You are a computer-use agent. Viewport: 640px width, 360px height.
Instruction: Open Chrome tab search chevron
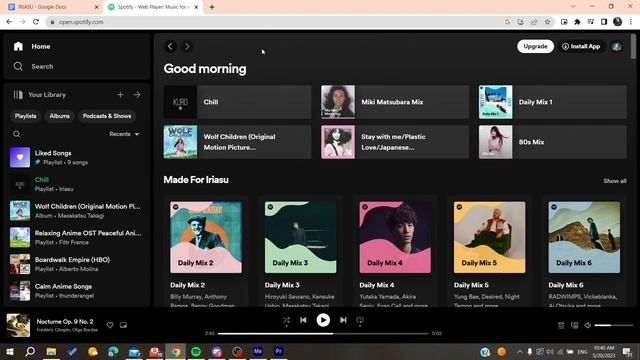(573, 6)
